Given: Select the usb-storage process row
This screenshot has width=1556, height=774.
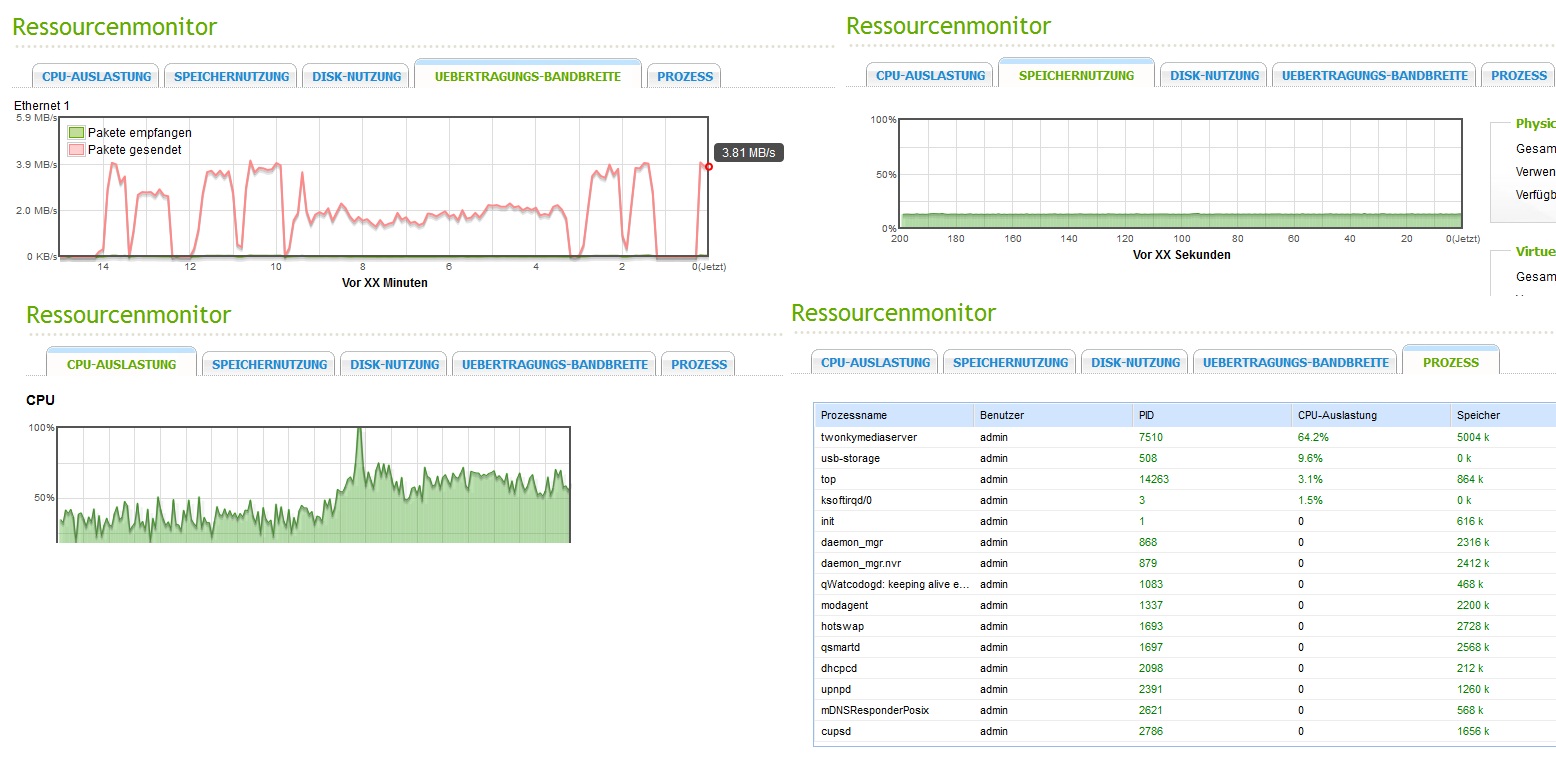Looking at the screenshot, I should tap(1185, 458).
